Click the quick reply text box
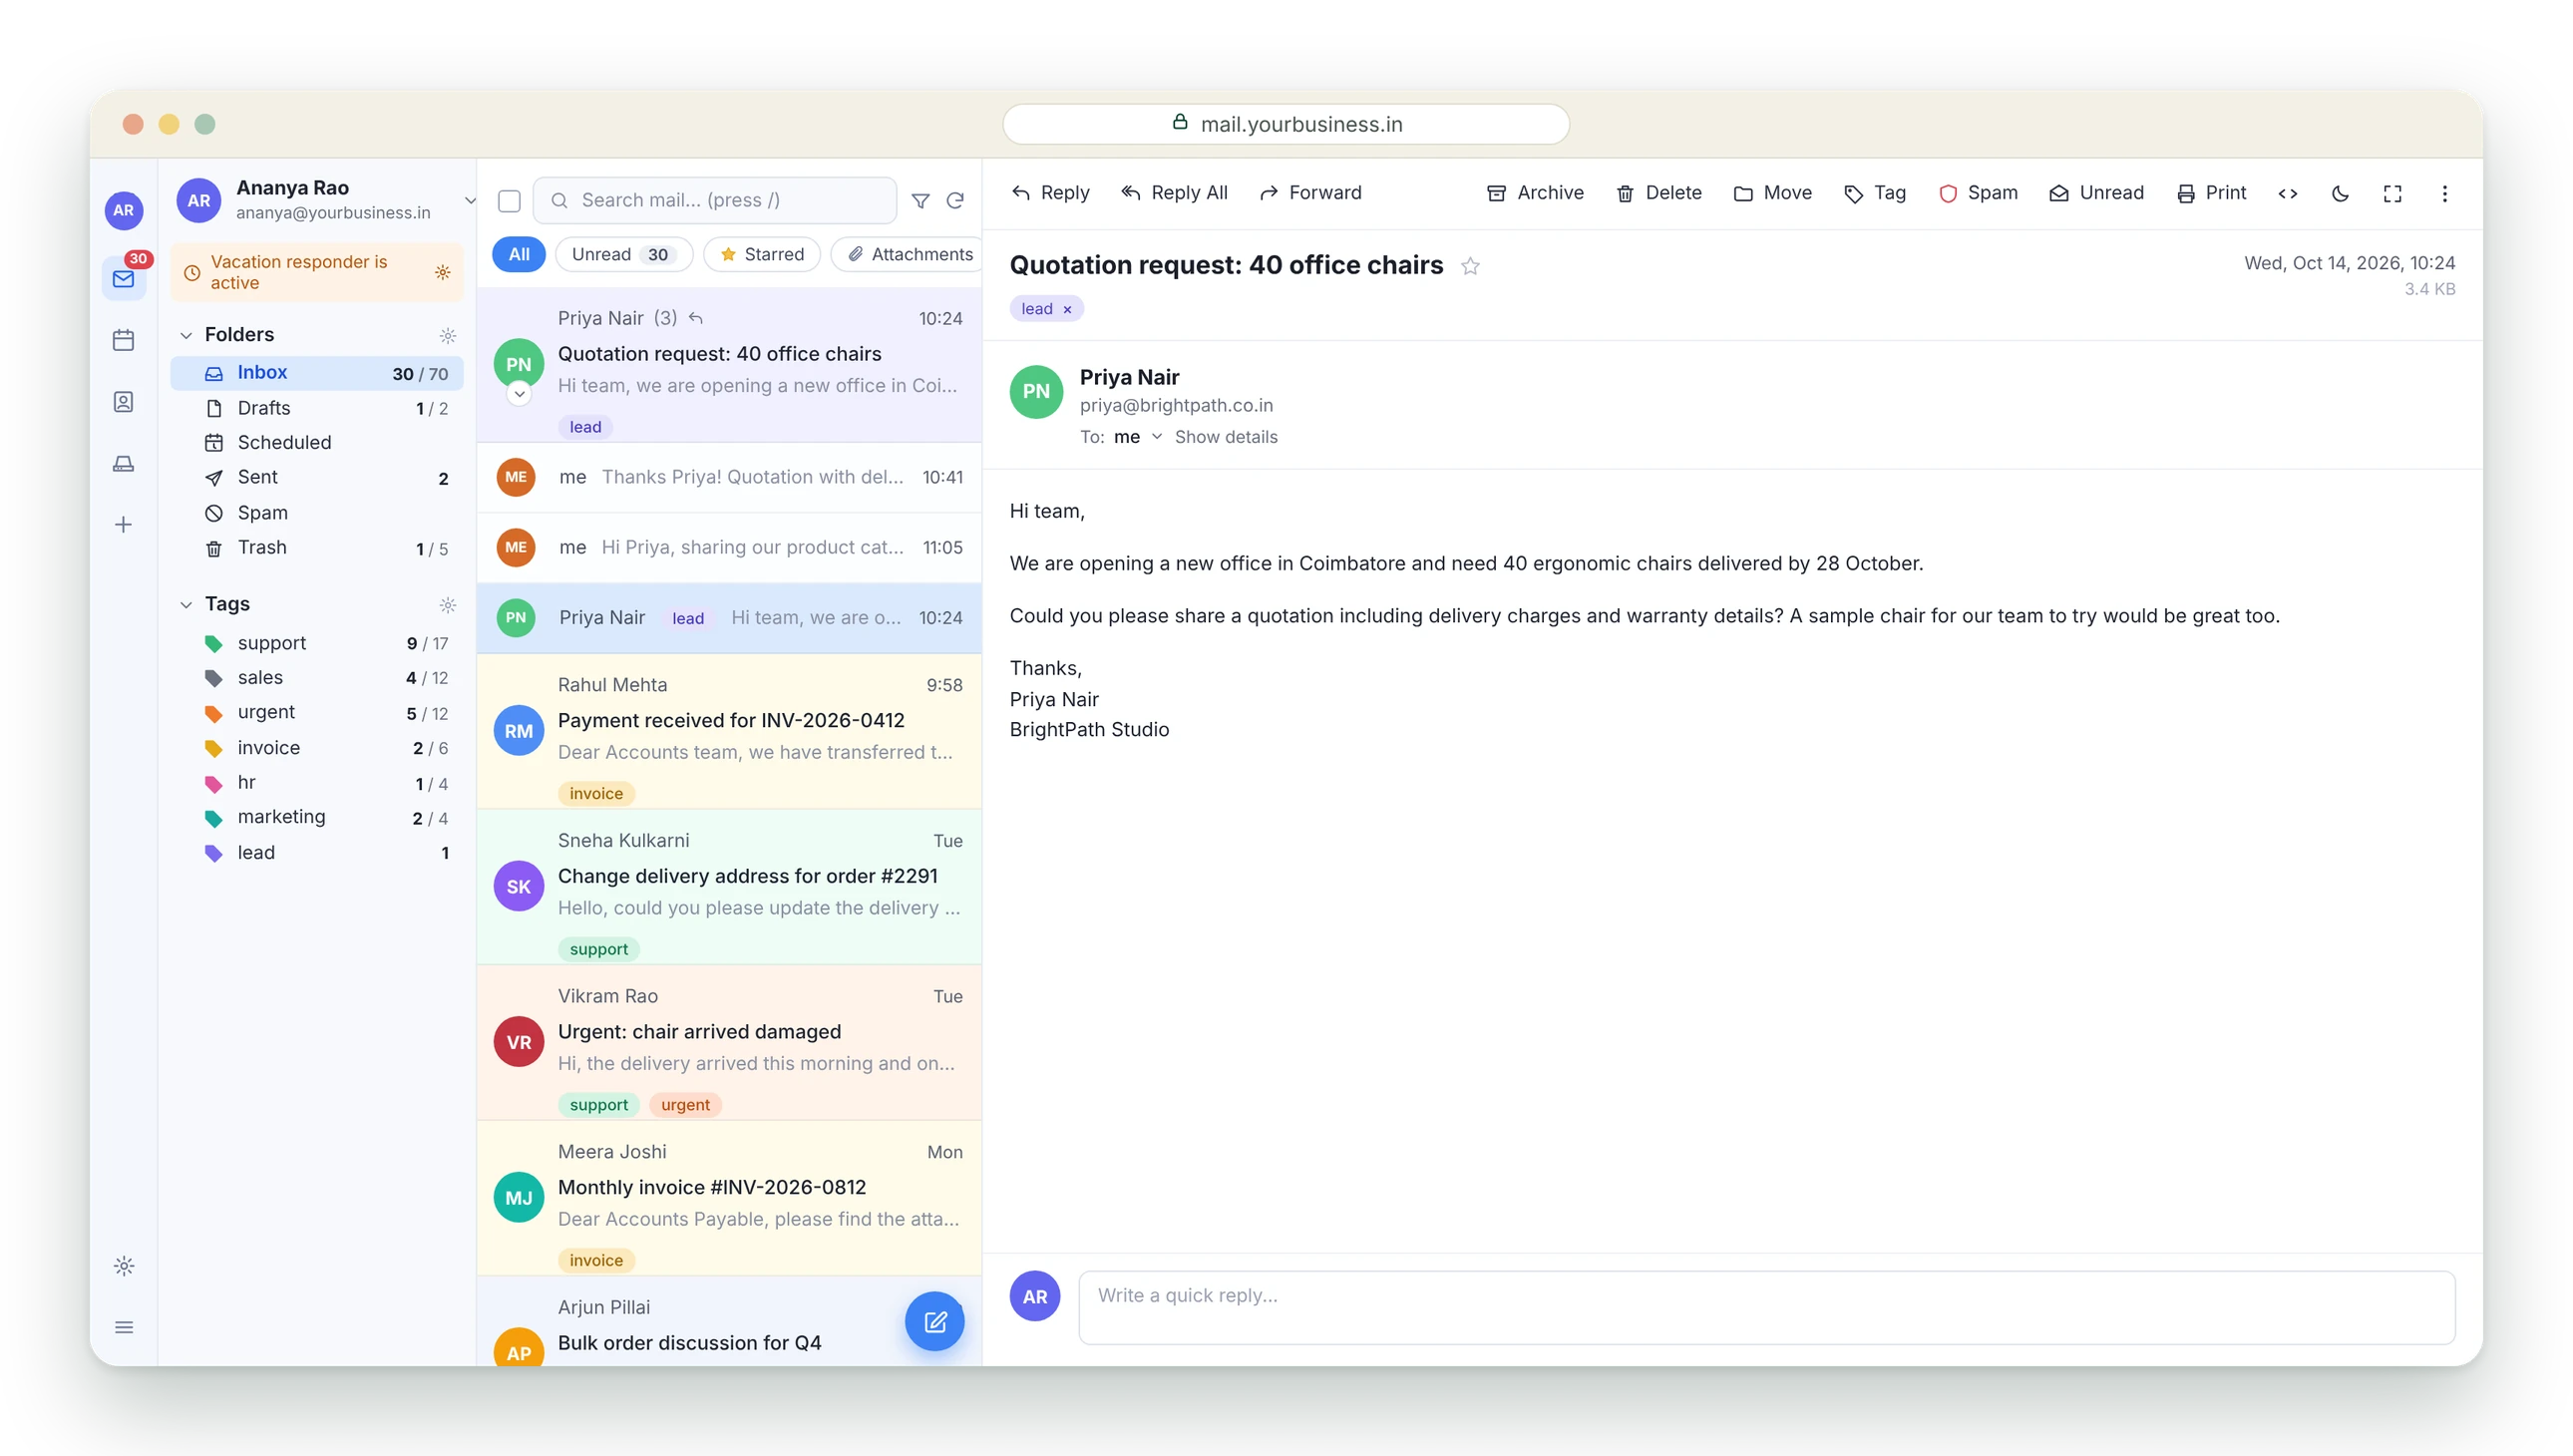The height and width of the screenshot is (1456, 2573). click(x=1766, y=1307)
